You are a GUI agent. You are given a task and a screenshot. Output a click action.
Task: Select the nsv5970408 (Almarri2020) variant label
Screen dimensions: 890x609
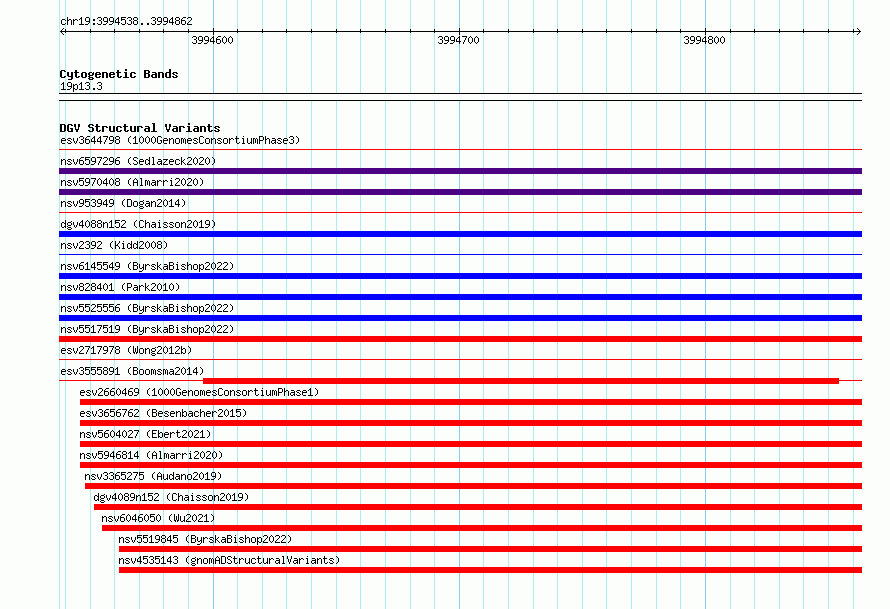pos(132,182)
